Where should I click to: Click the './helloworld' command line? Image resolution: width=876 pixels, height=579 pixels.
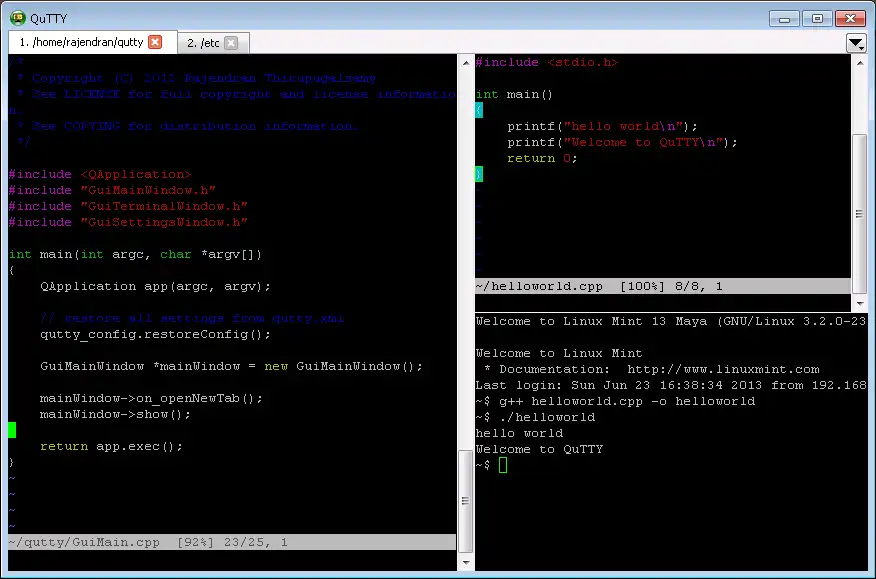pos(547,417)
